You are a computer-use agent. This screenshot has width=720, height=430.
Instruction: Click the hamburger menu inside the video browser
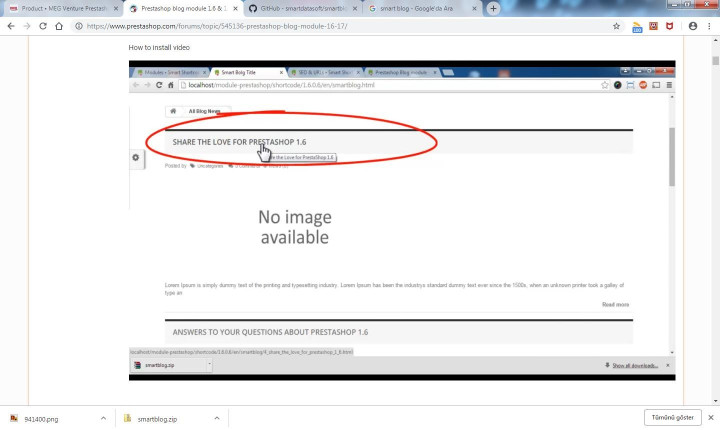669,85
